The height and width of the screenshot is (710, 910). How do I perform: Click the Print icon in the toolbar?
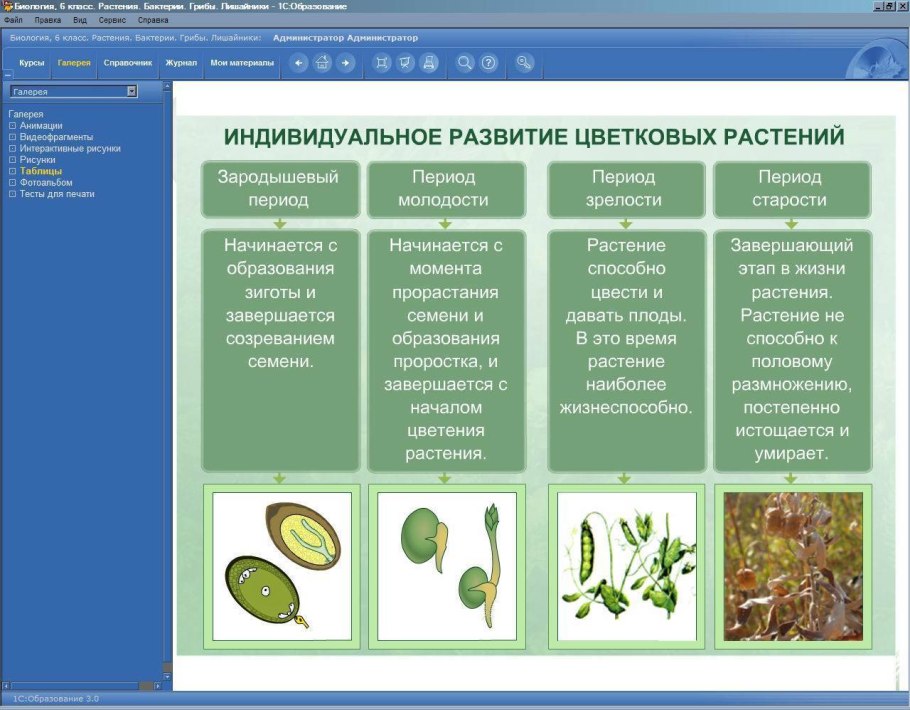pyautogui.click(x=429, y=63)
